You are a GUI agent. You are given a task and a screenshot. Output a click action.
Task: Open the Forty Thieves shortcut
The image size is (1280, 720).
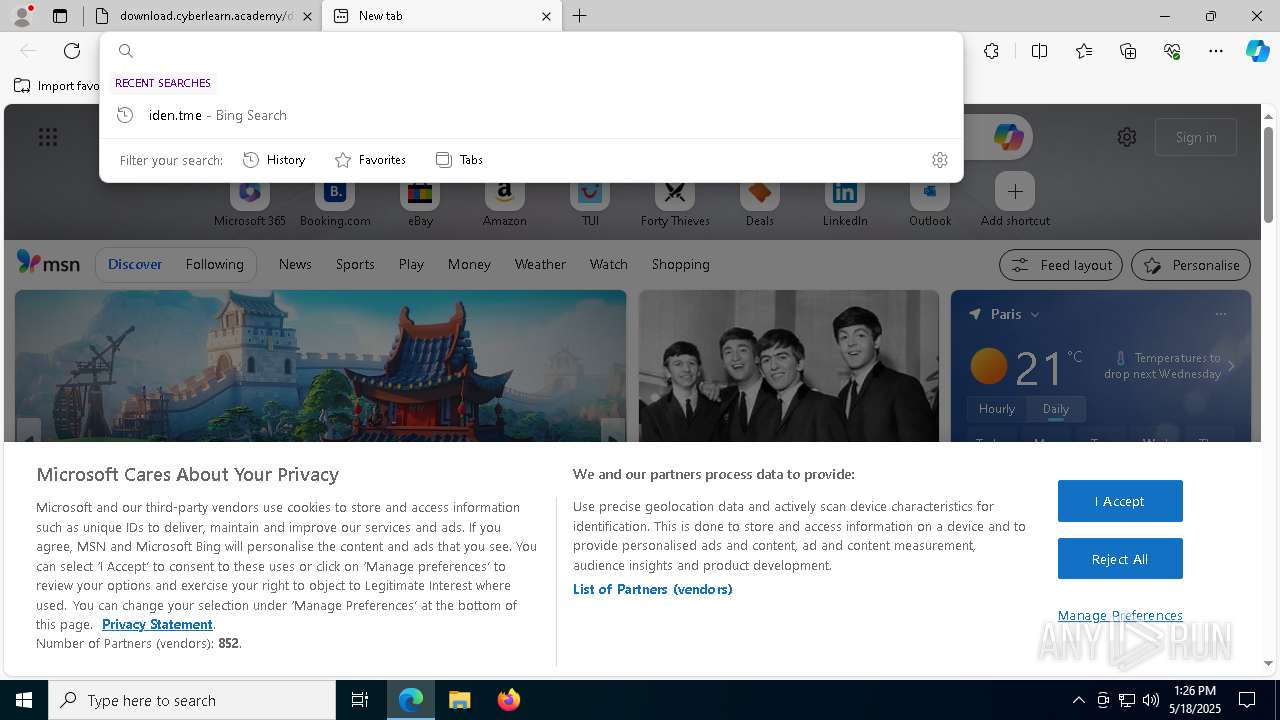click(x=675, y=202)
